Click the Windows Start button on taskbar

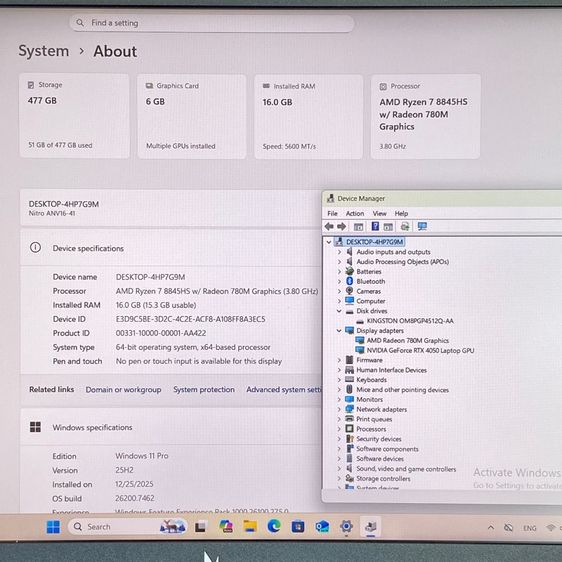(x=53, y=527)
